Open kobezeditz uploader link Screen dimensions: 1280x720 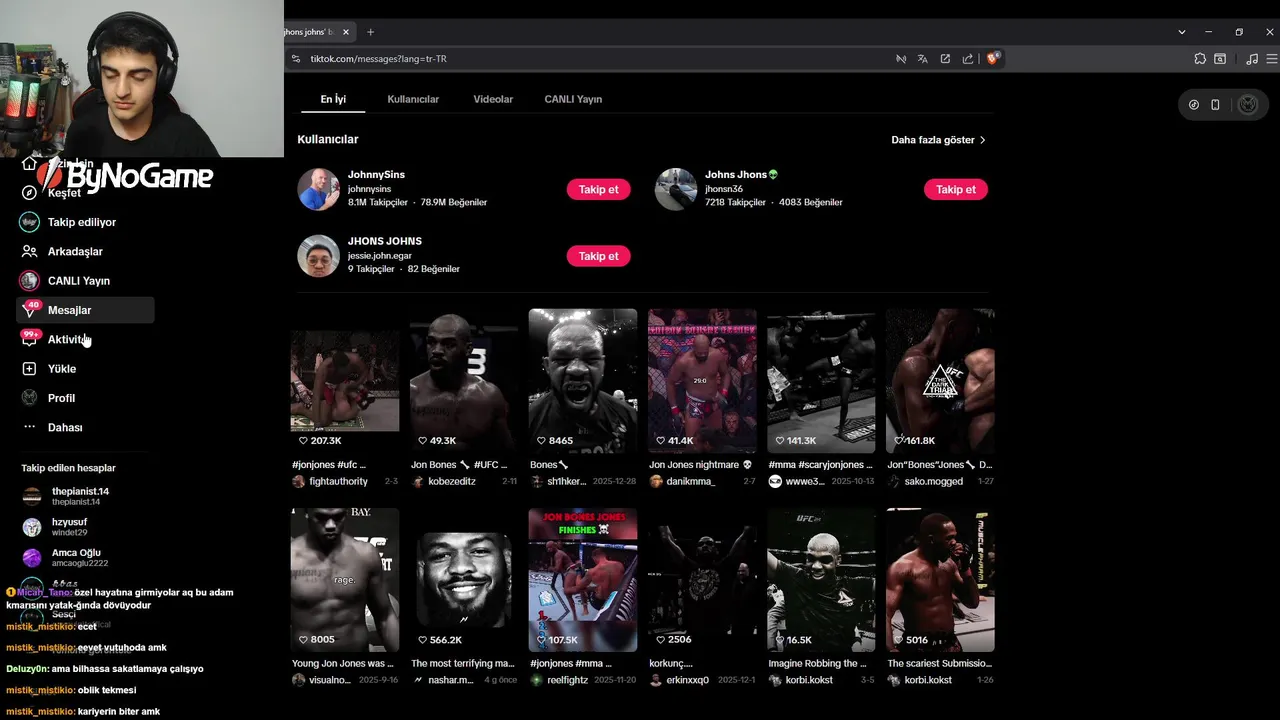click(x=452, y=482)
